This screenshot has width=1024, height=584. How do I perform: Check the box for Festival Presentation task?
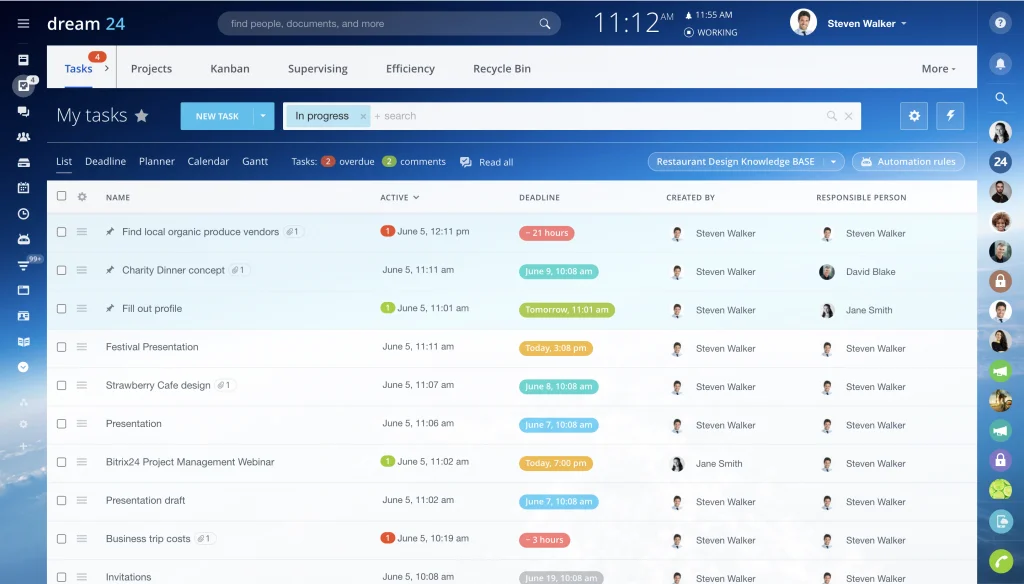coord(61,347)
